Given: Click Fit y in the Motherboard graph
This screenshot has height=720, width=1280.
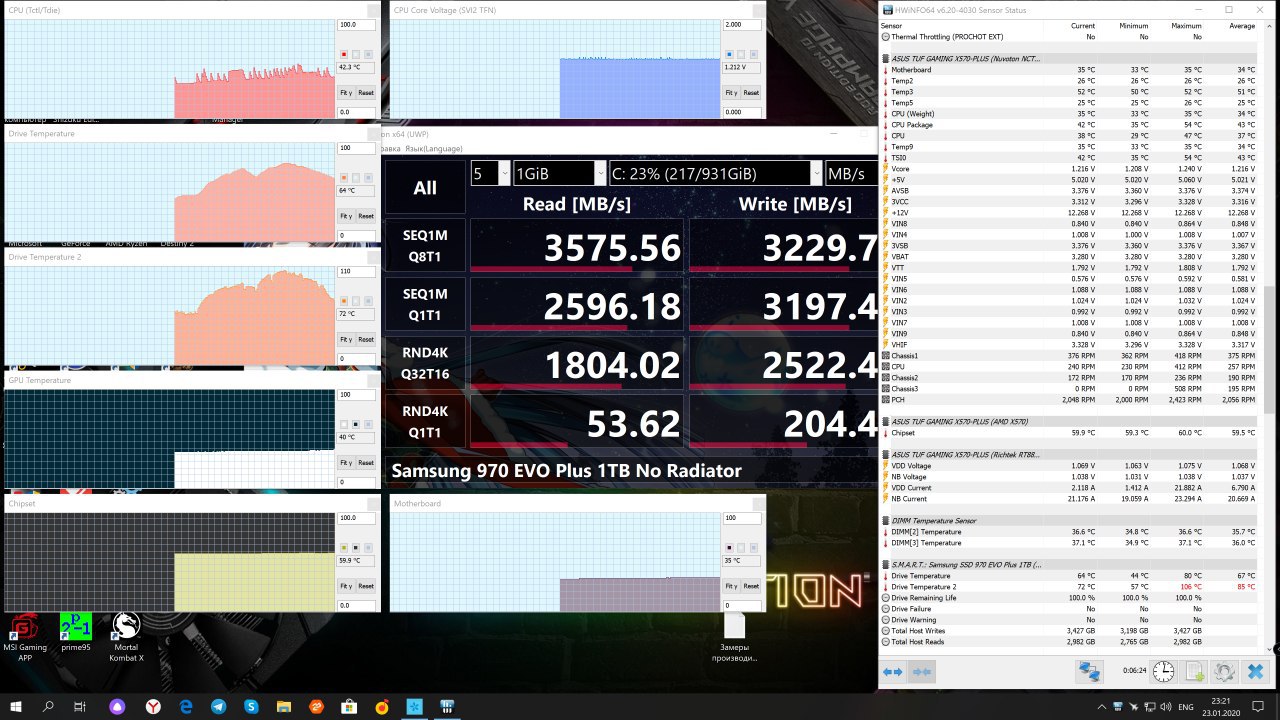Looking at the screenshot, I should [731, 586].
